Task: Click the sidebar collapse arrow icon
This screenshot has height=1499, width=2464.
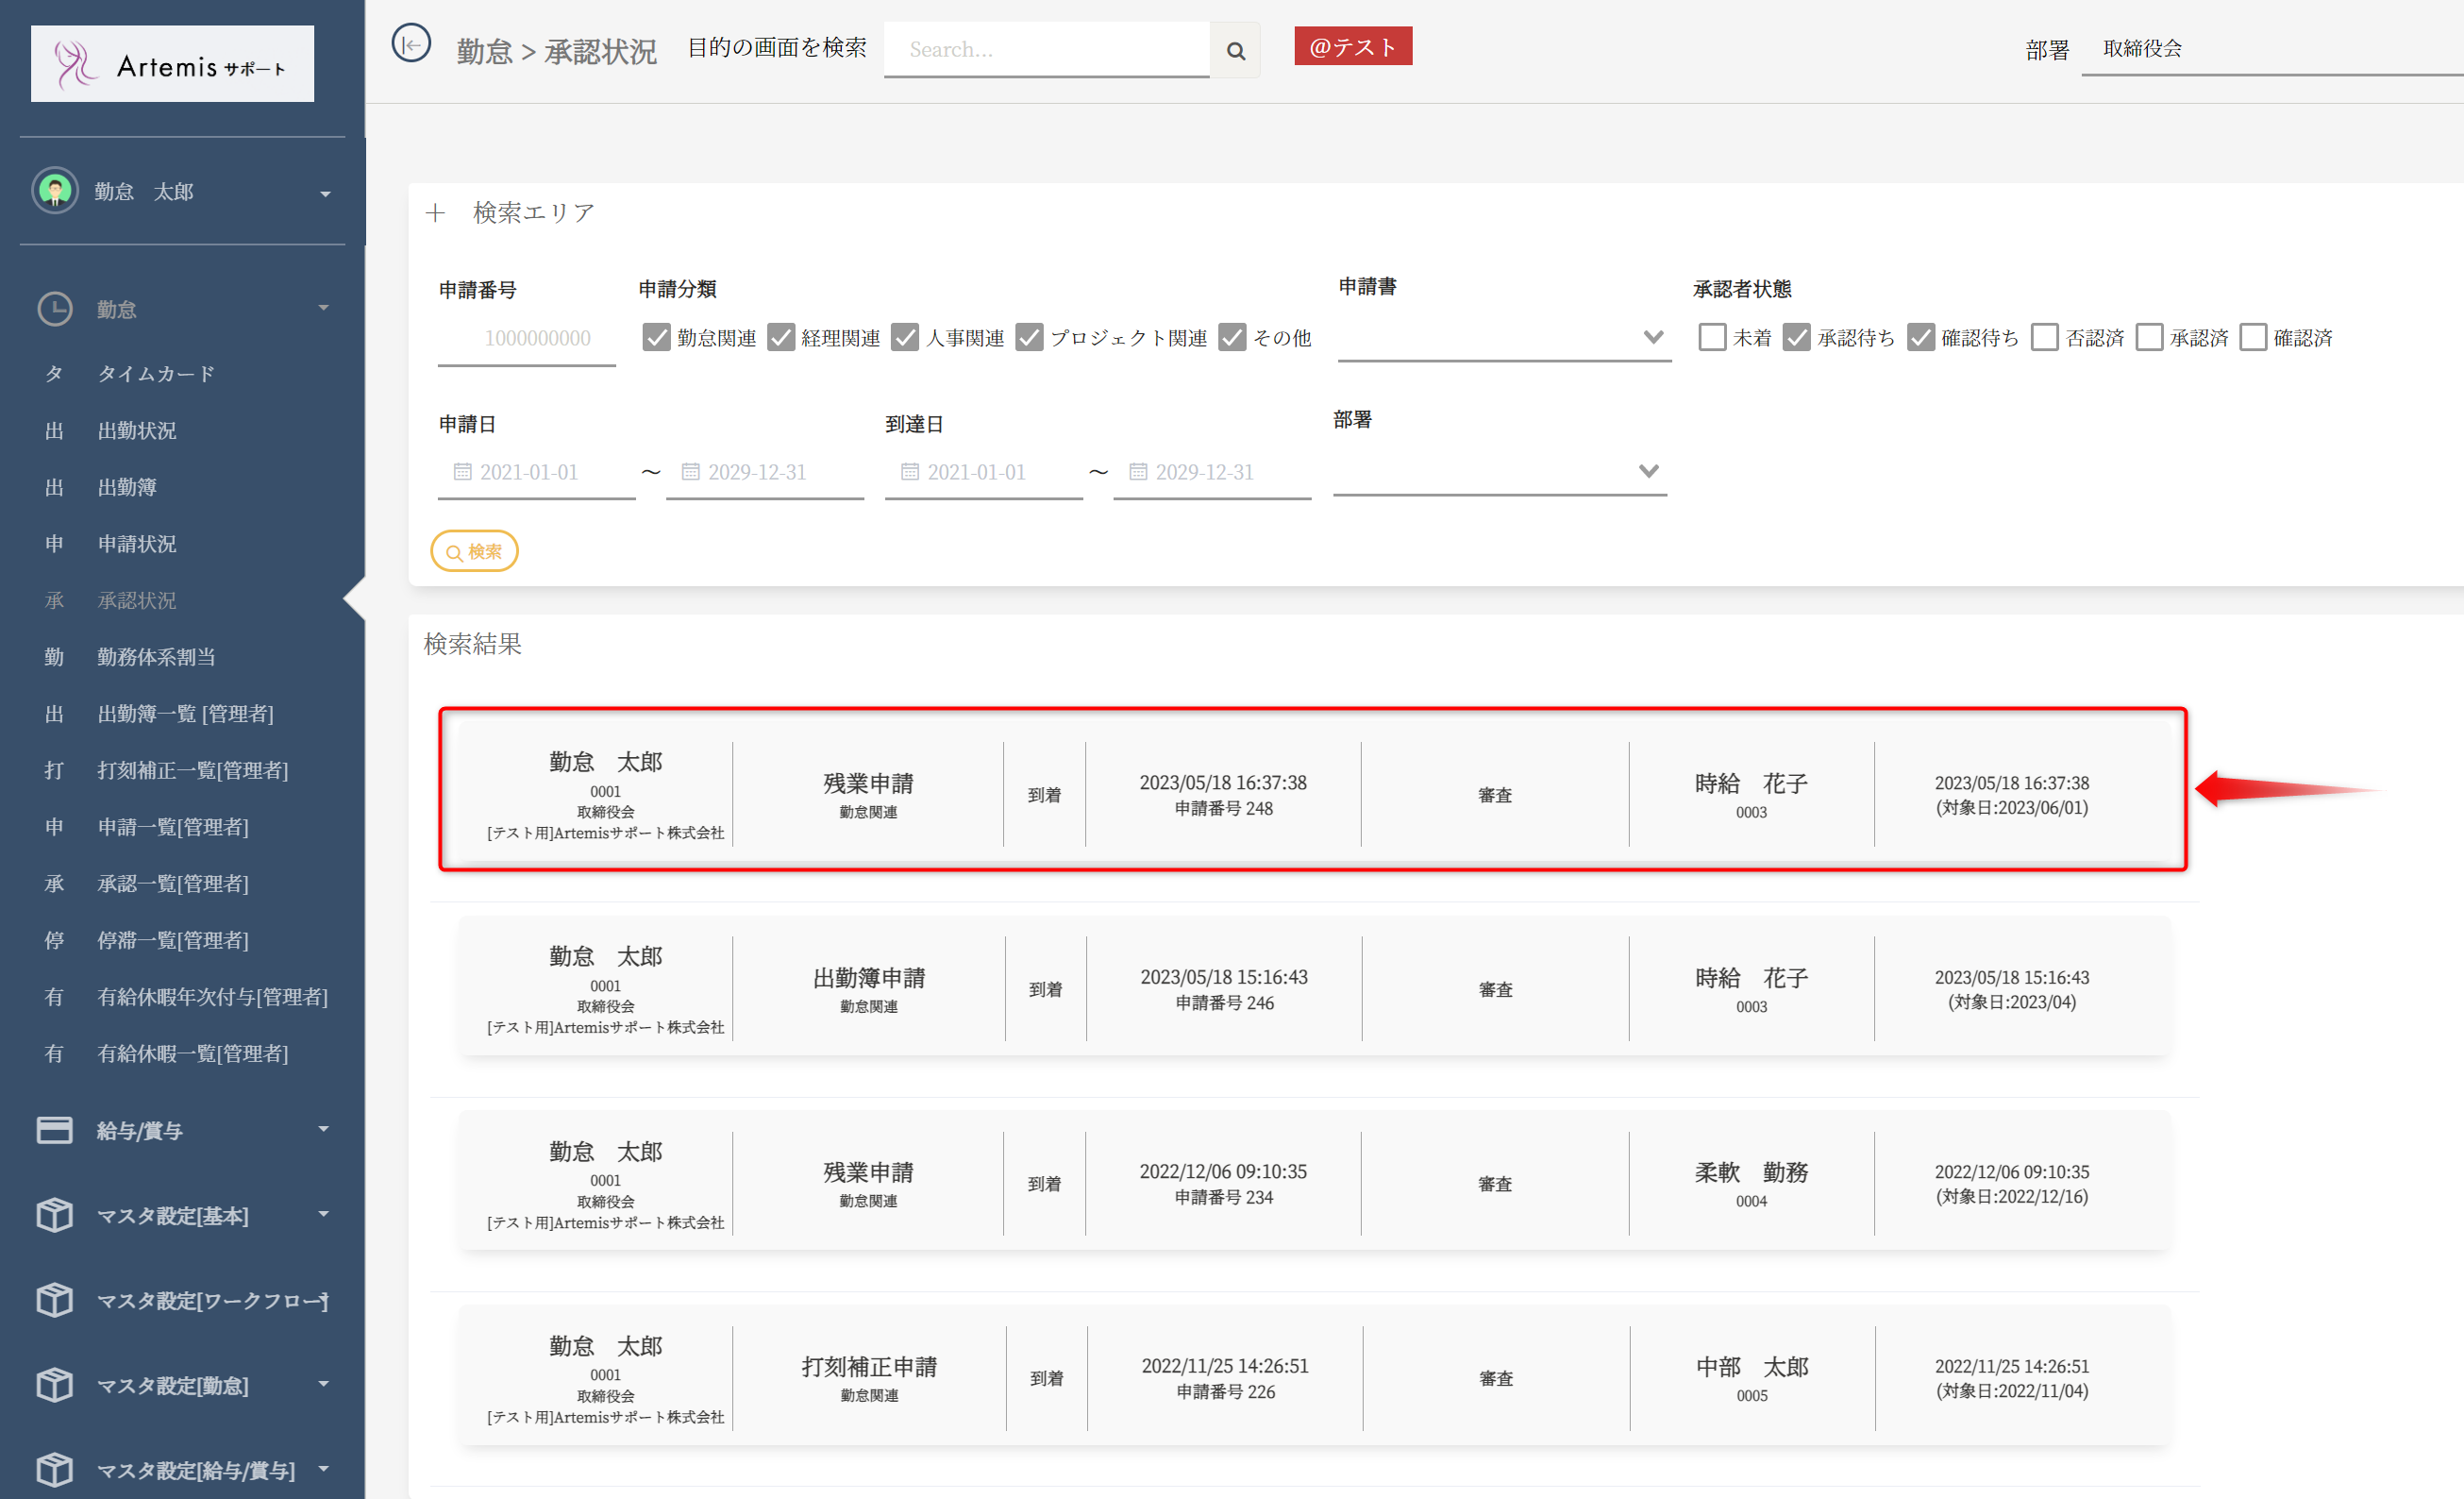Action: (411, 44)
